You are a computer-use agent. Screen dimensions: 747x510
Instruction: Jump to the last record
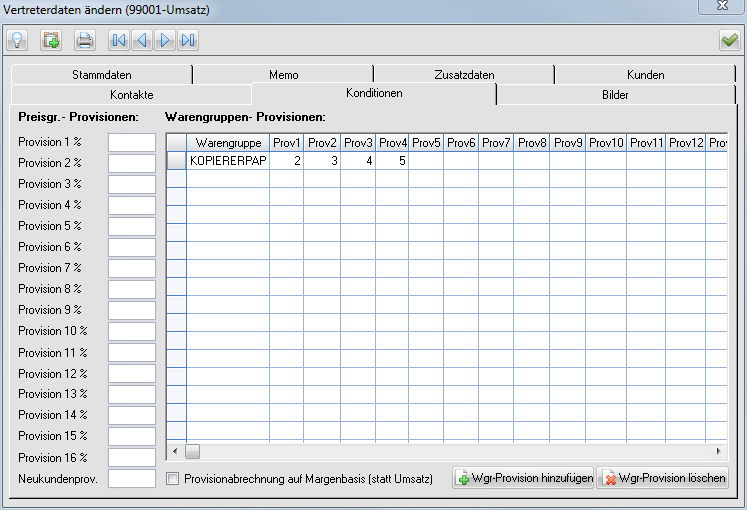(x=188, y=40)
